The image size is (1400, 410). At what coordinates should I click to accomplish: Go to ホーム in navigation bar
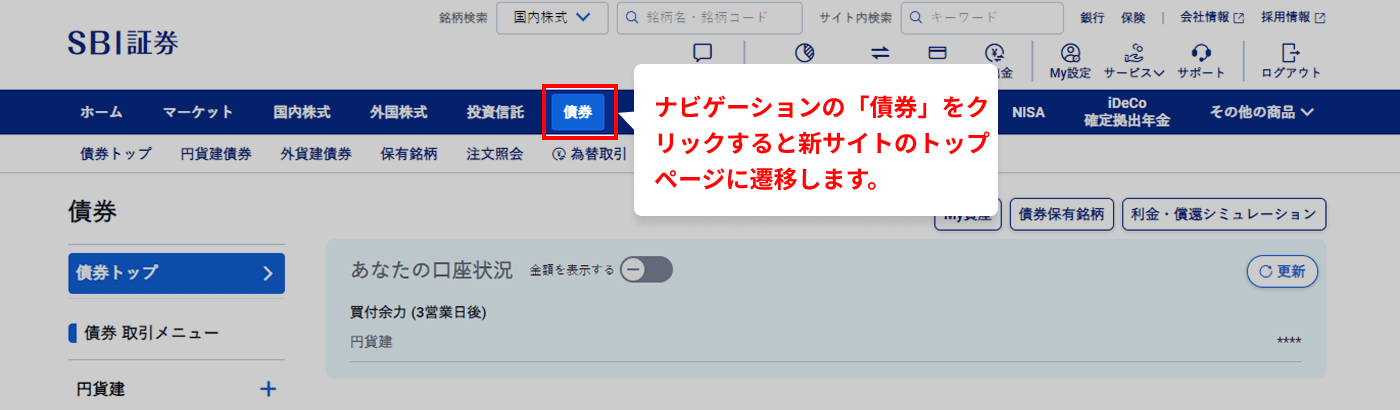101,112
